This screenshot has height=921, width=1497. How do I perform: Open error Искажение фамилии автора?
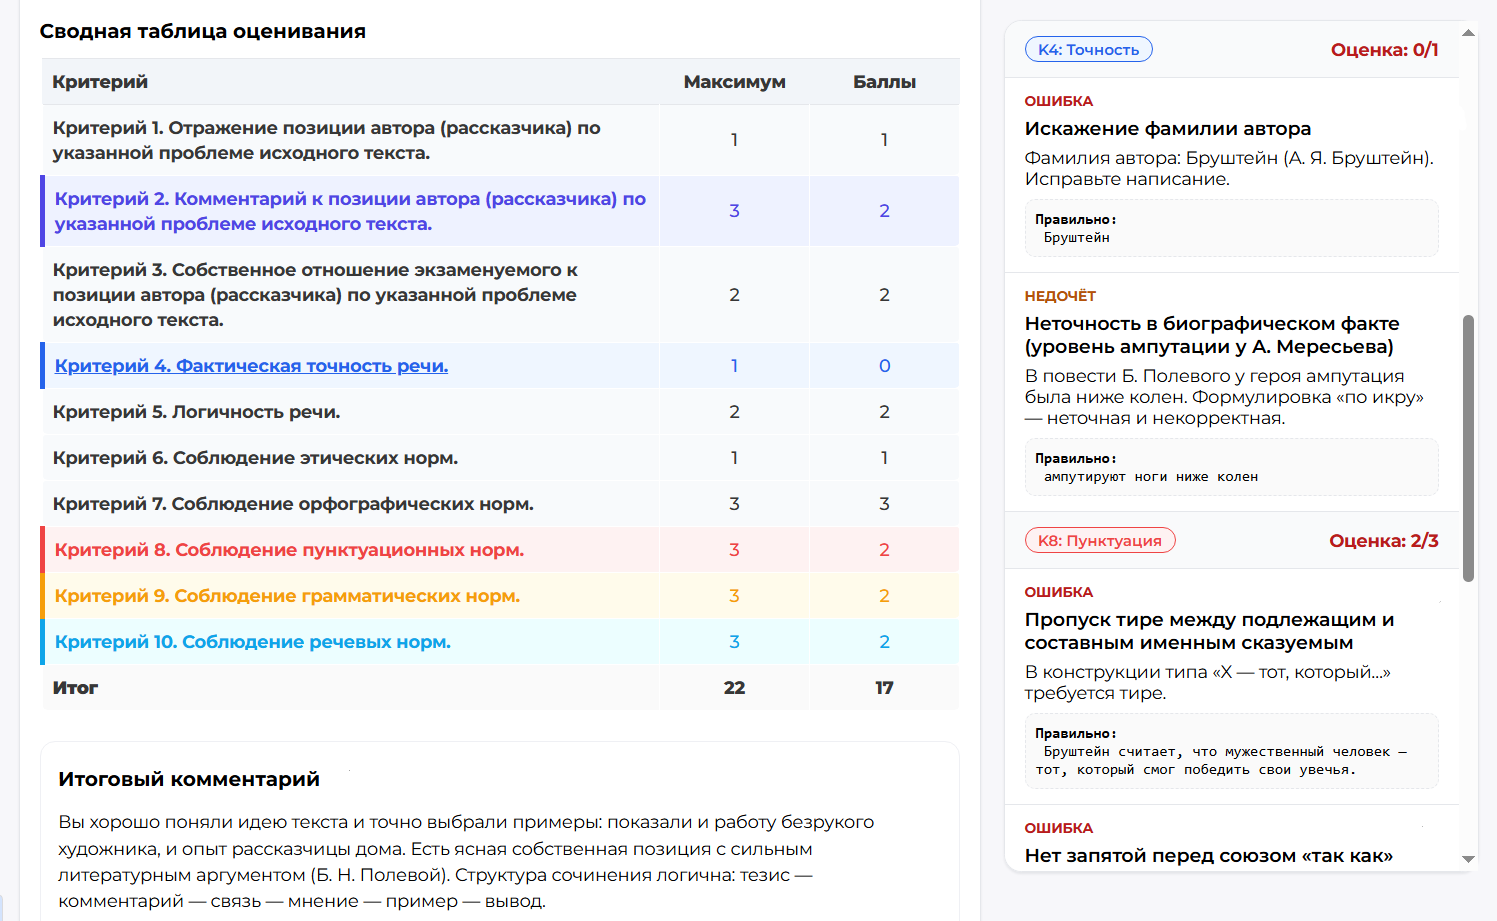1167,129
